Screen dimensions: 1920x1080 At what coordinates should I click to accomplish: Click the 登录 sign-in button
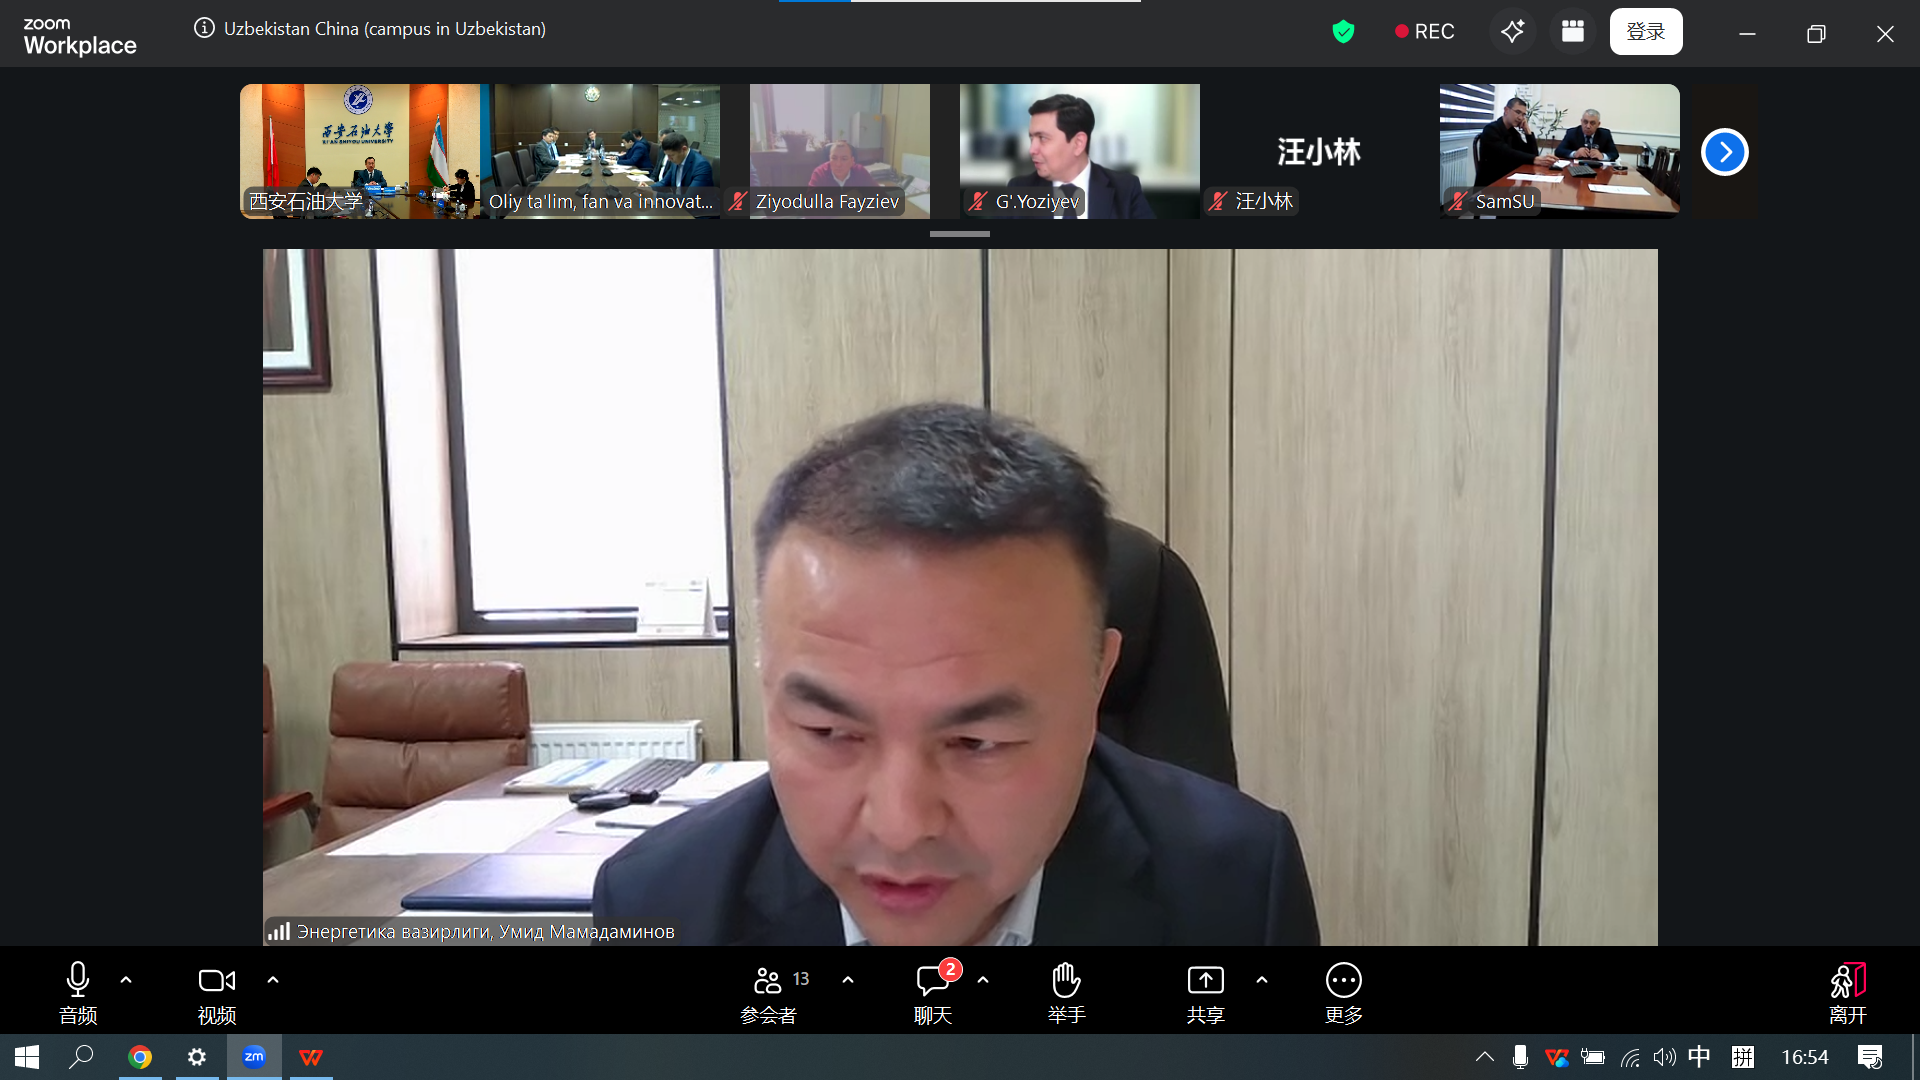1645,31
